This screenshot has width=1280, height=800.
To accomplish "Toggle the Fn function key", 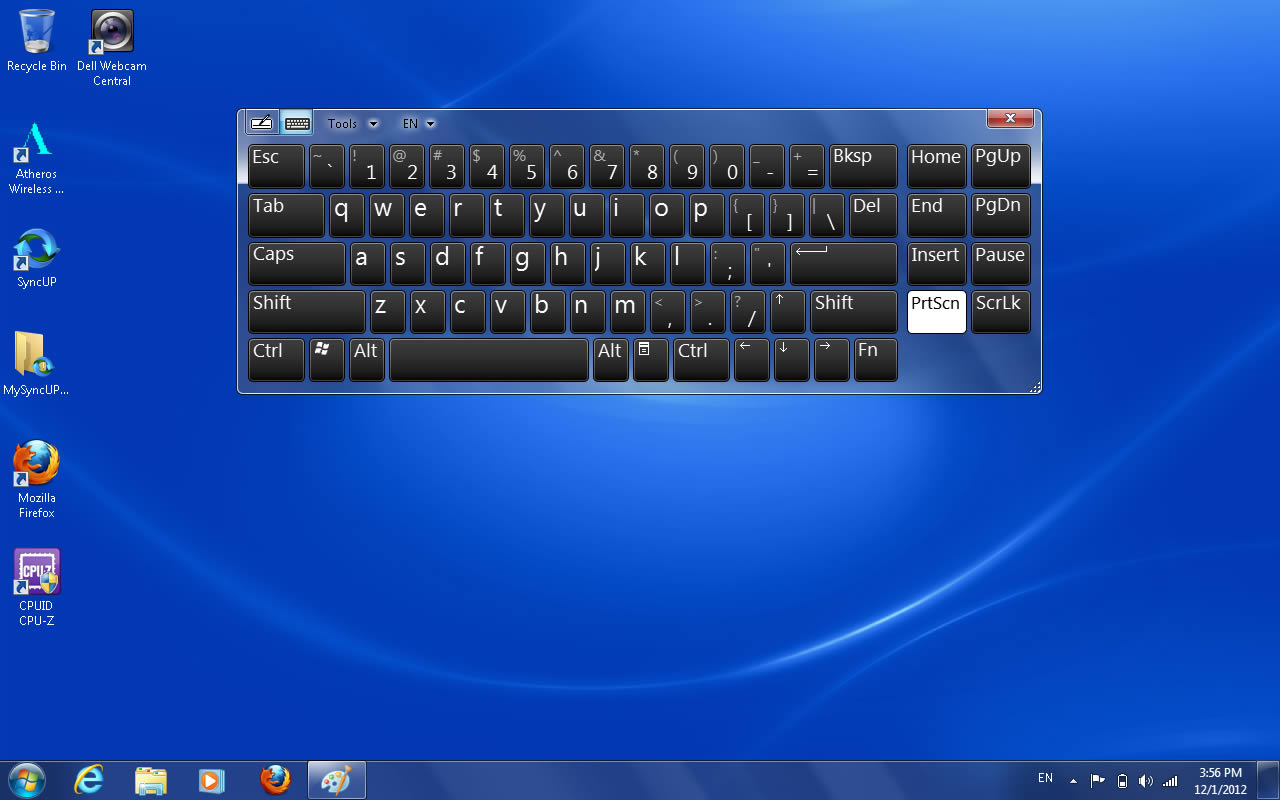I will (x=875, y=360).
